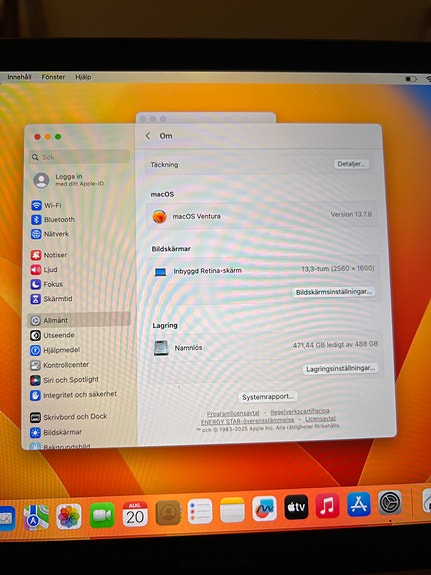This screenshot has height=575, width=431.
Task: Open App Store from Dock
Action: (359, 504)
